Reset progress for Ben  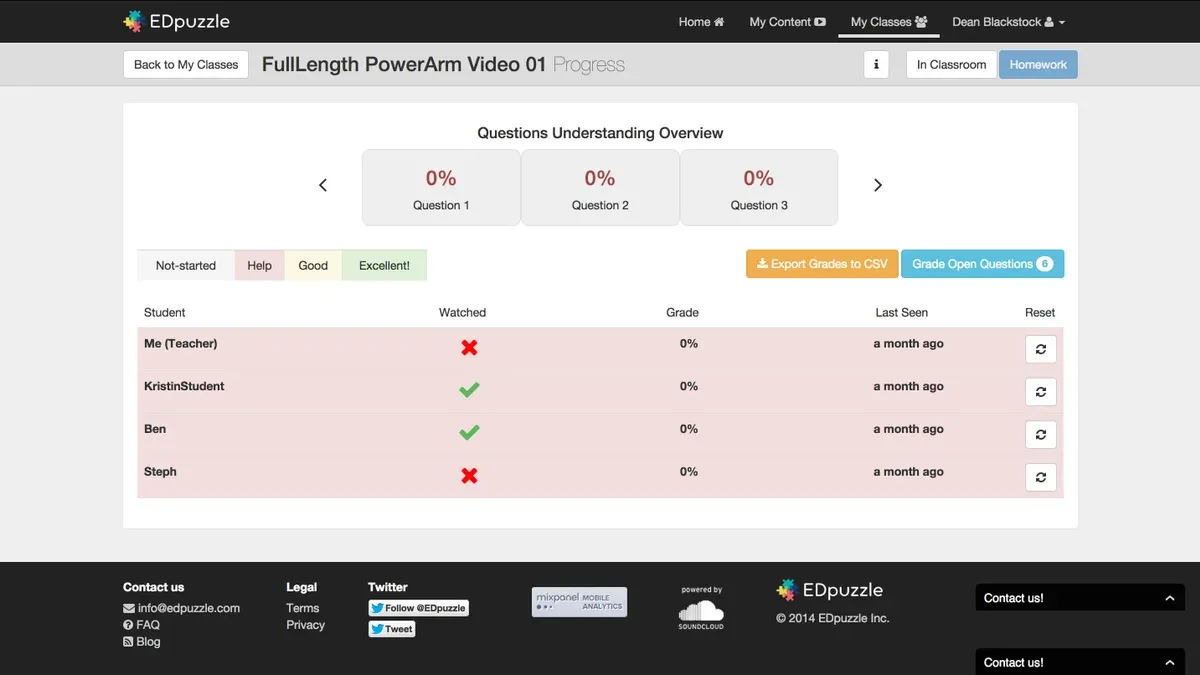click(1041, 435)
